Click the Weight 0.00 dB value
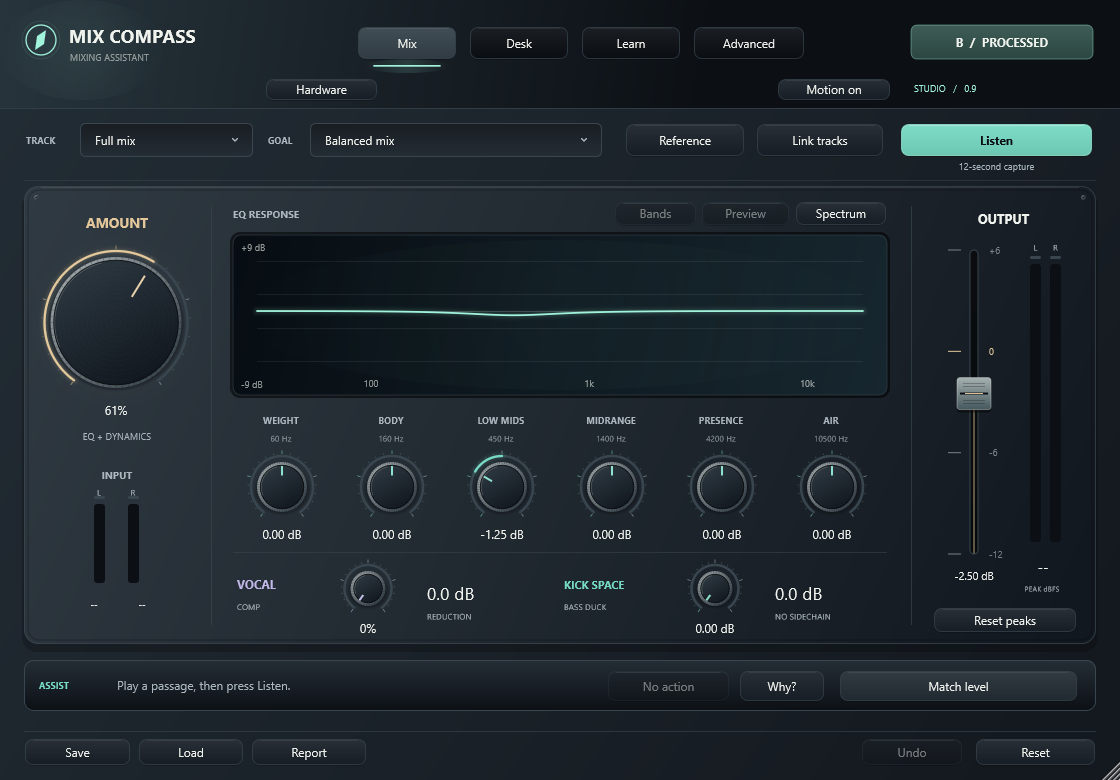1120x780 pixels. tap(281, 535)
